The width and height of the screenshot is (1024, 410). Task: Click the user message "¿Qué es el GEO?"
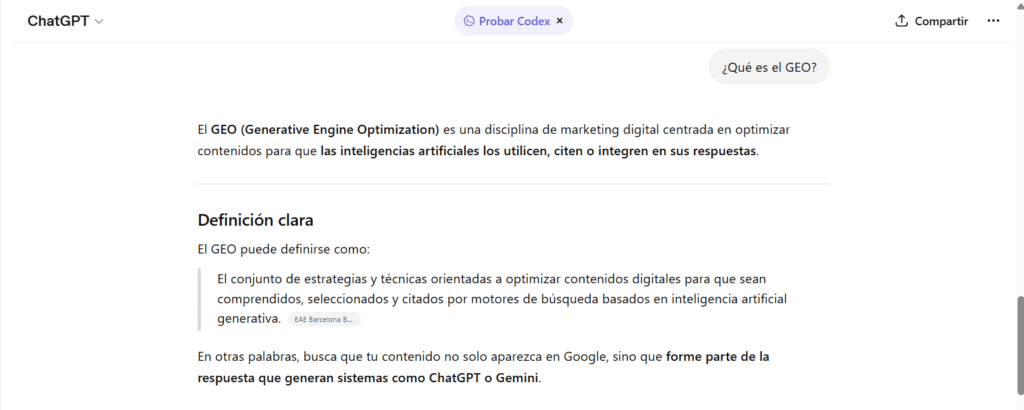click(769, 67)
